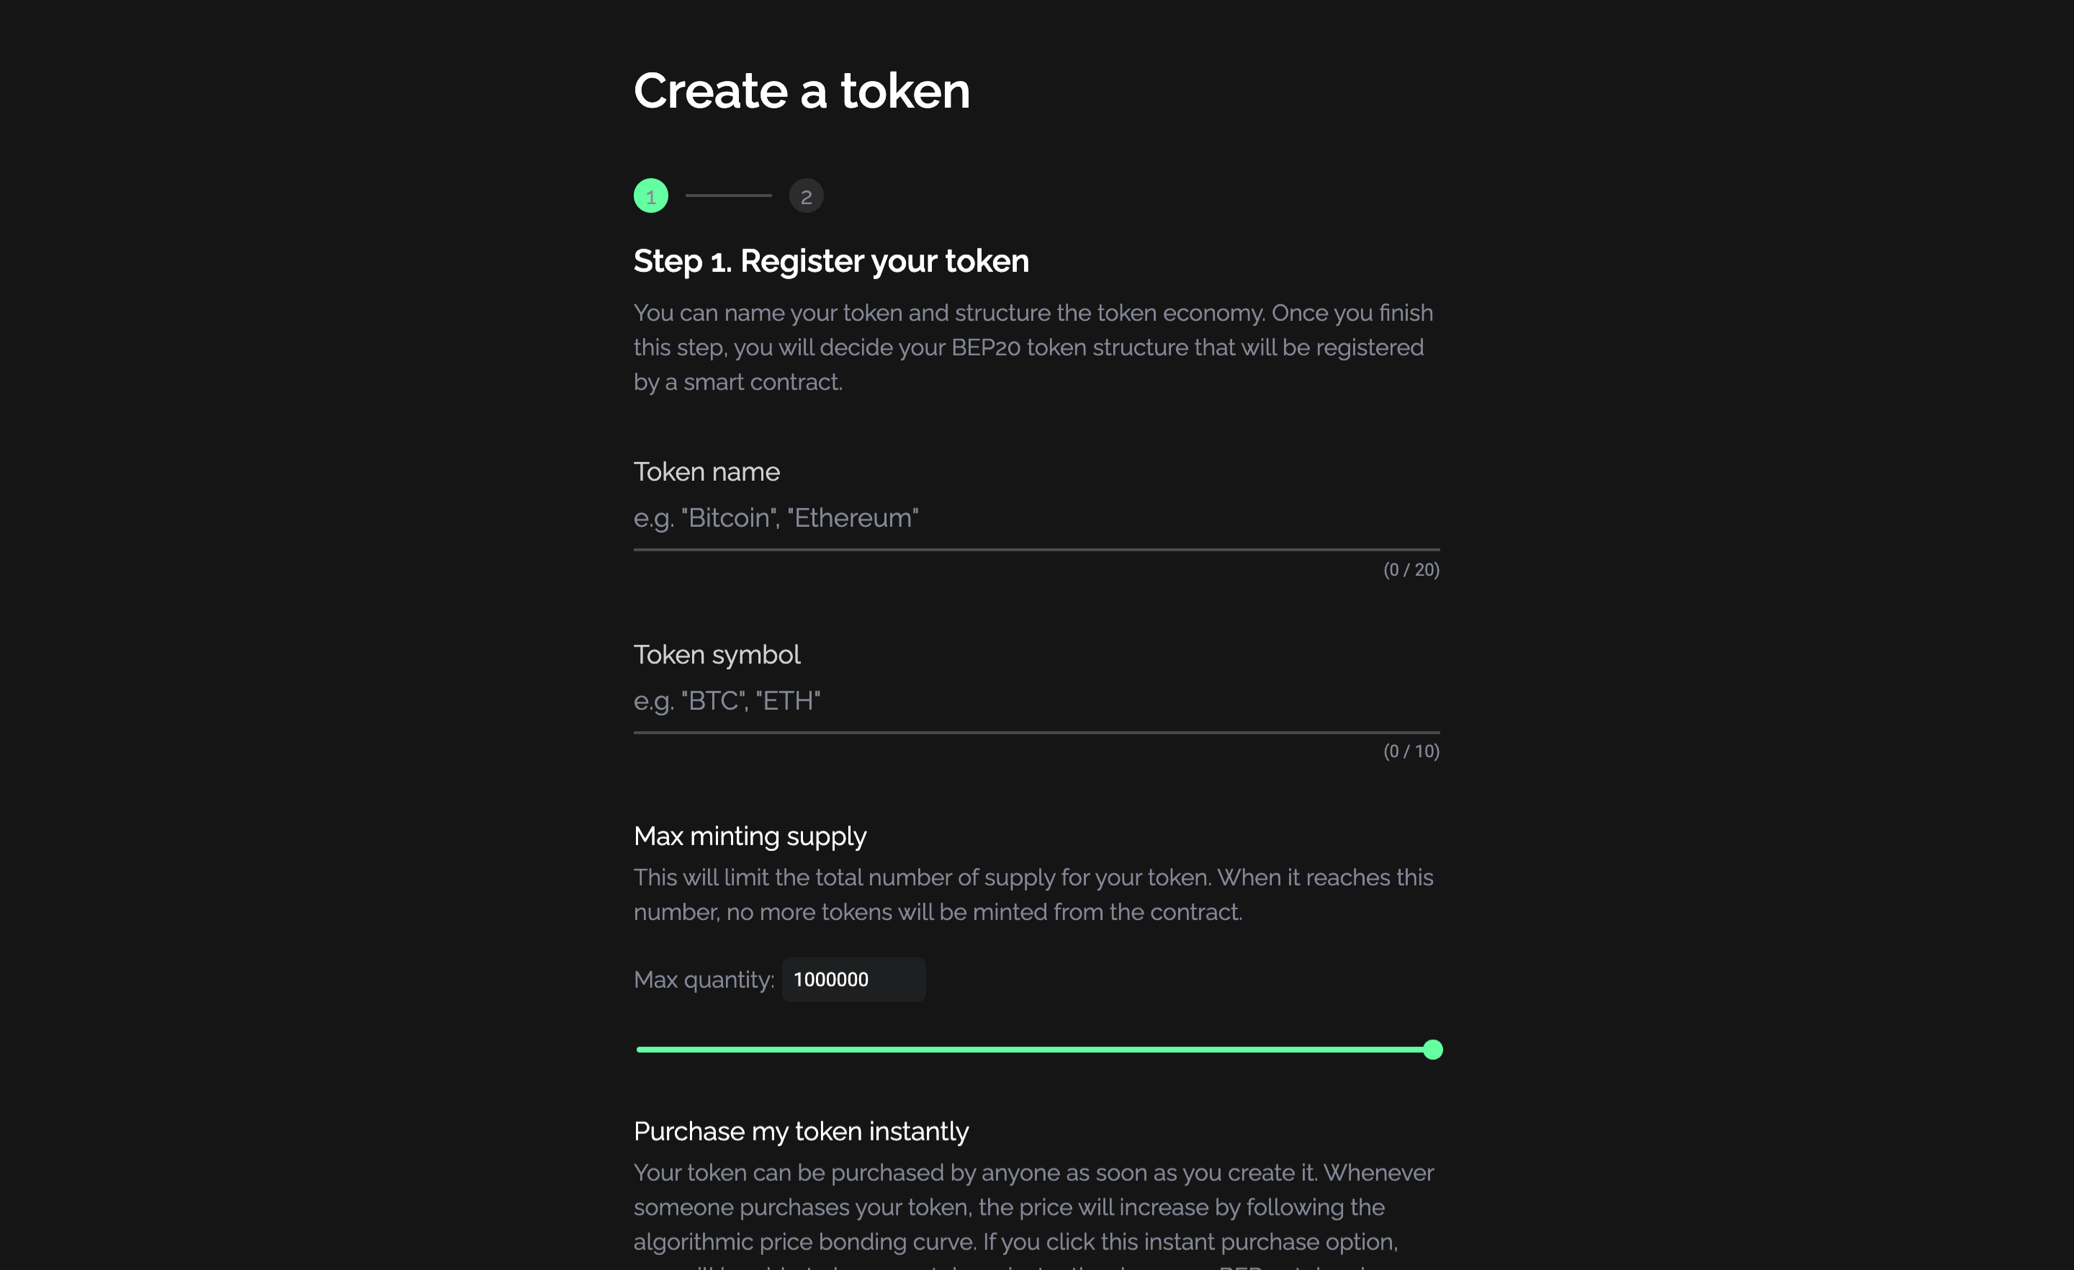Focus the Token symbol input field
The height and width of the screenshot is (1270, 2074).
[x=1036, y=701]
